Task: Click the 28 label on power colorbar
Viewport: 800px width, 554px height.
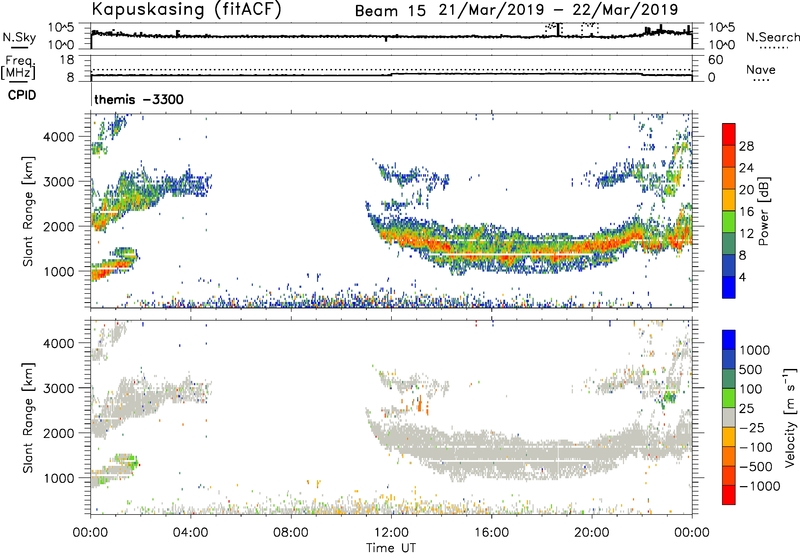Action: (746, 146)
